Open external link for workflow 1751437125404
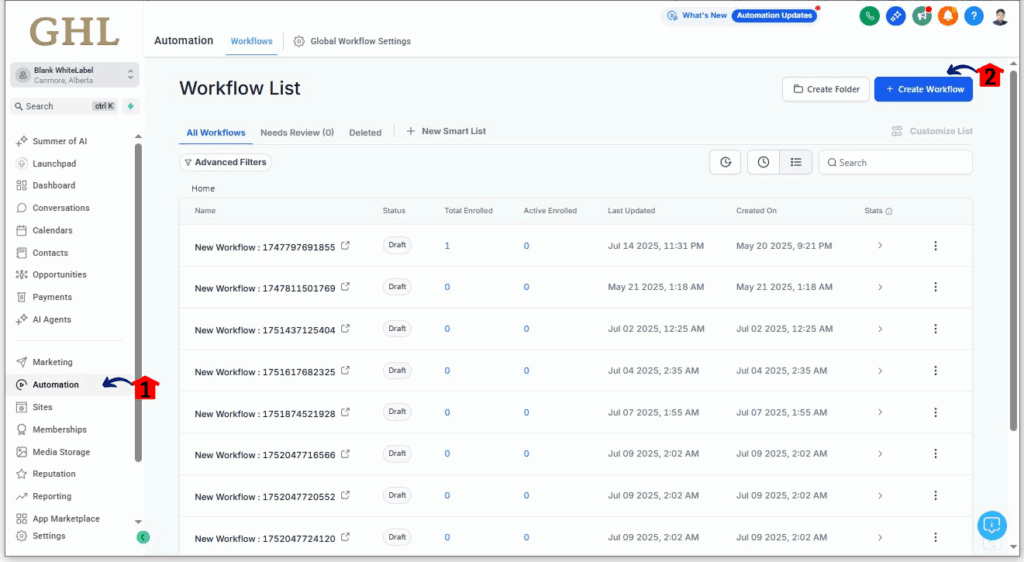 coord(345,328)
